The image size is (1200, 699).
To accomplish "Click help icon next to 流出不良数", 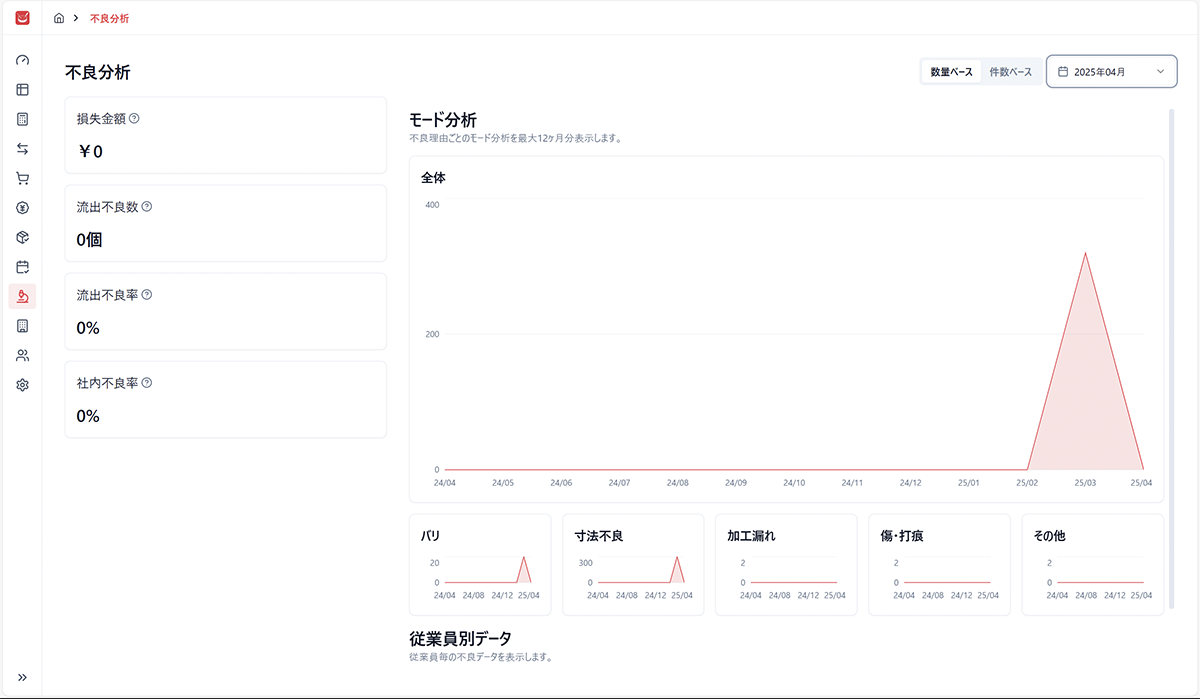I will point(146,206).
